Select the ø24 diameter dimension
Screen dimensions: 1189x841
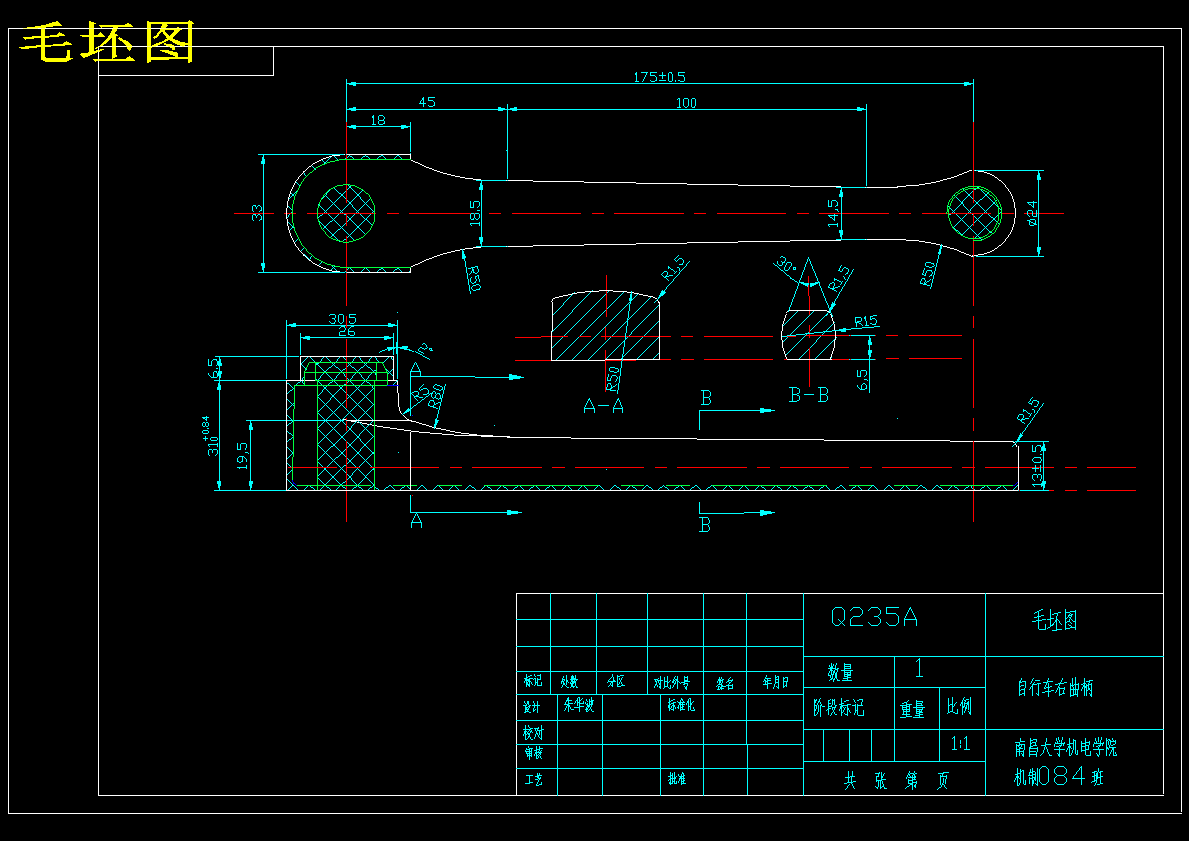pos(1031,213)
